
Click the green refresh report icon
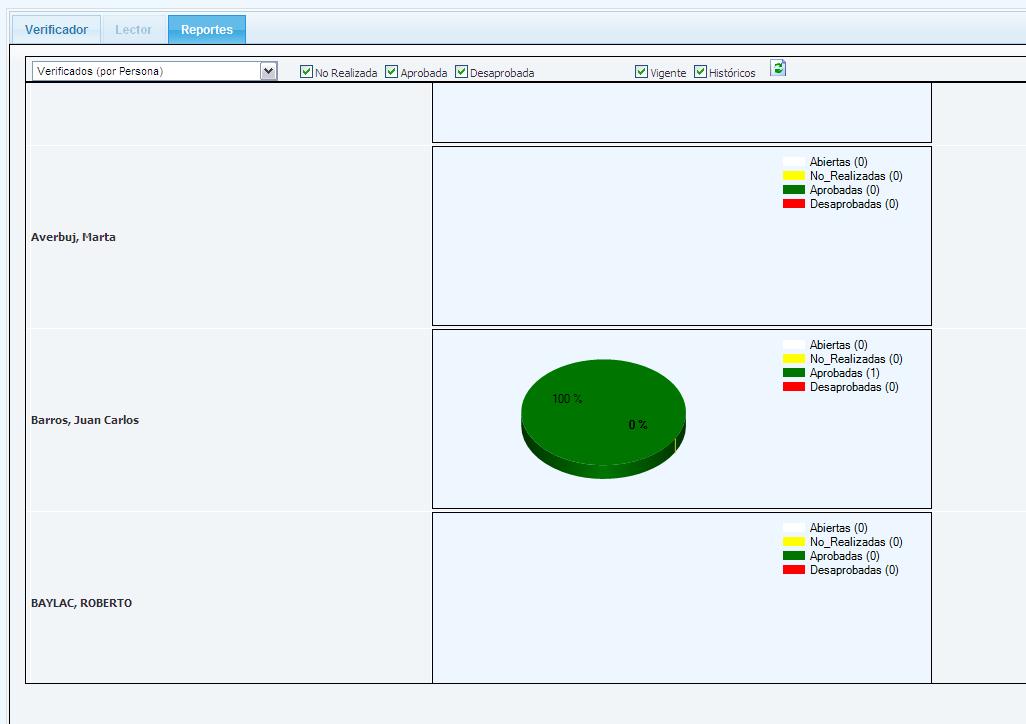[777, 68]
